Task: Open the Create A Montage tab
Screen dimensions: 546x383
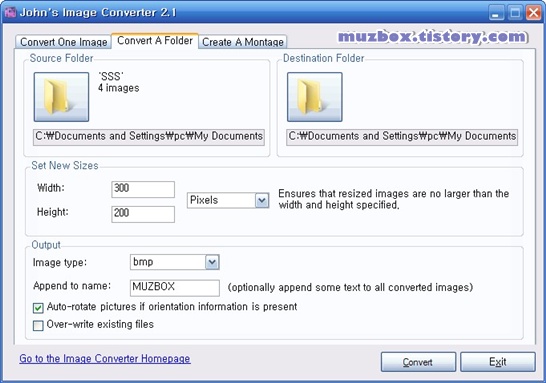Action: [x=243, y=42]
